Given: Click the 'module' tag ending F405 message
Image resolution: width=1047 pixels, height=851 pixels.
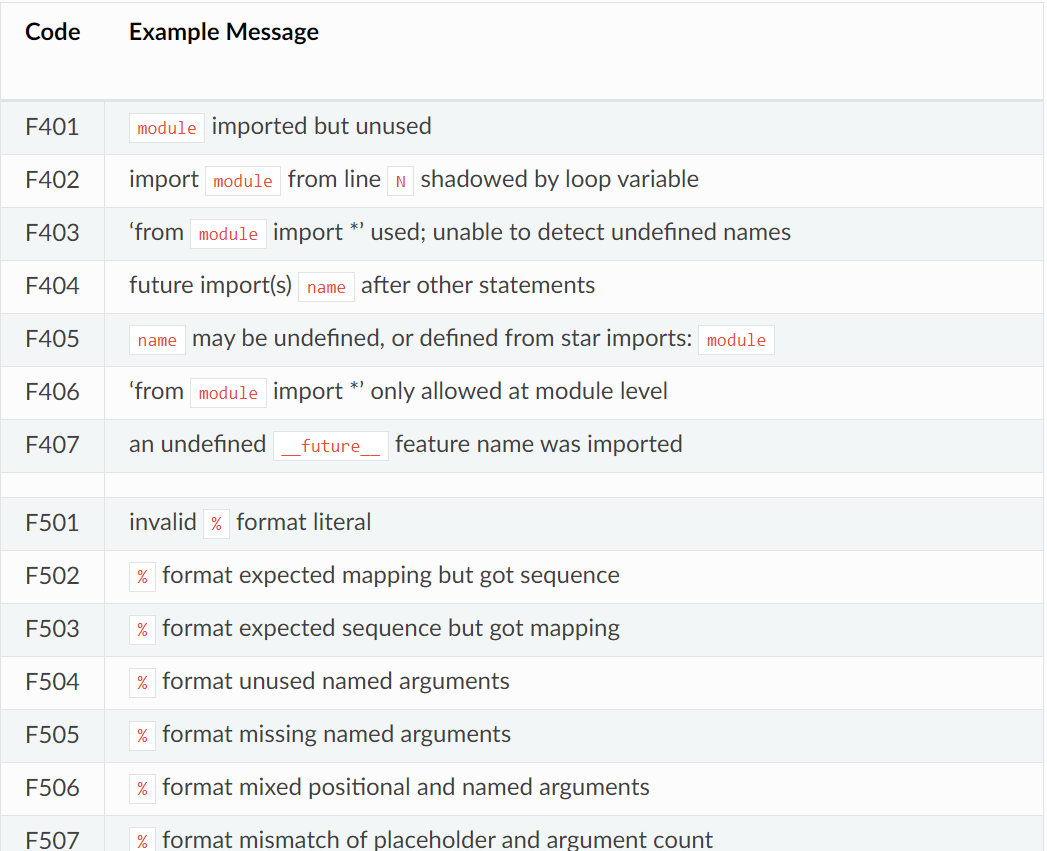Looking at the screenshot, I should [x=736, y=340].
